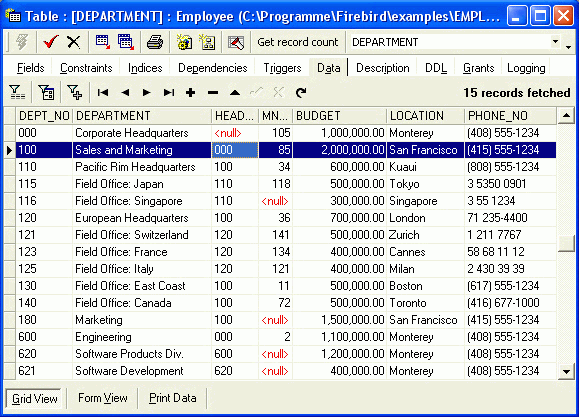Move to next record arrow

[x=147, y=92]
